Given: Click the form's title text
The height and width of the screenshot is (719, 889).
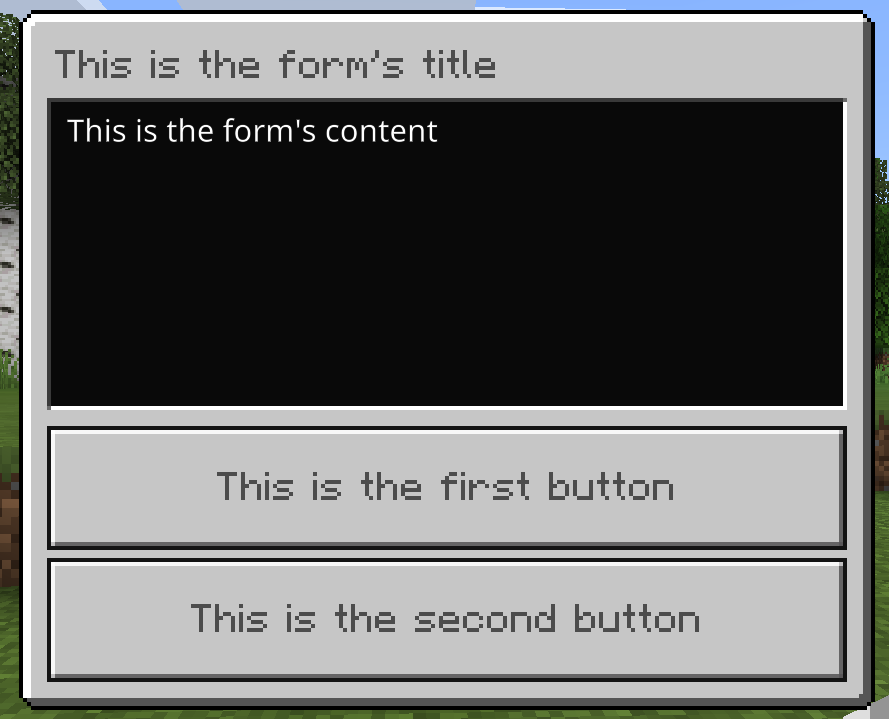Looking at the screenshot, I should coord(276,64).
